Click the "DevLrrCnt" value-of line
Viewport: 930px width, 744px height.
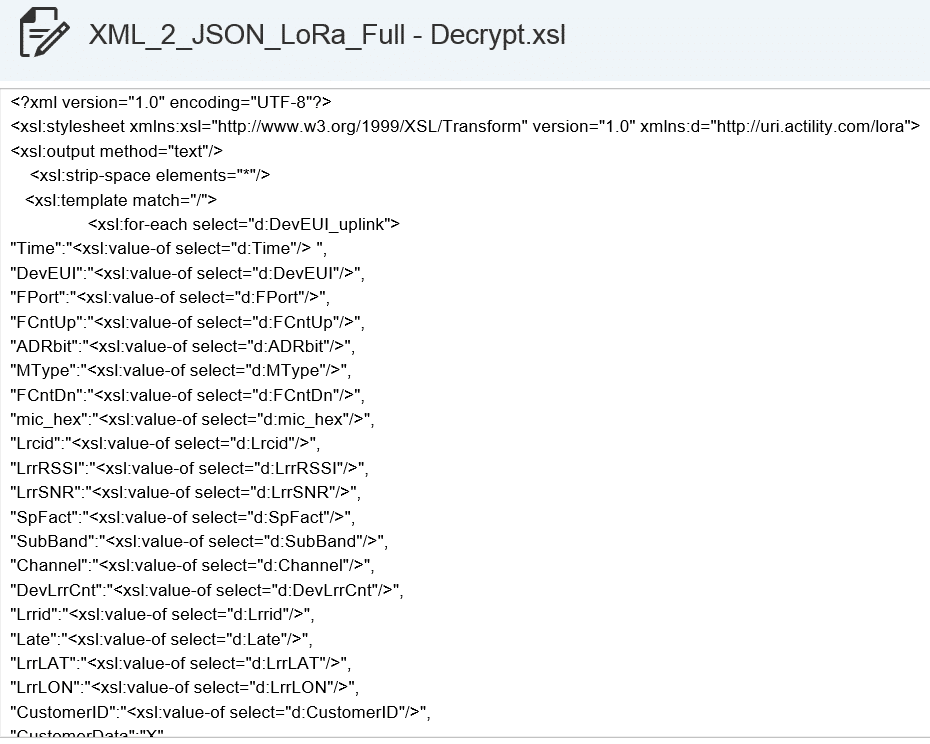[x=207, y=590]
